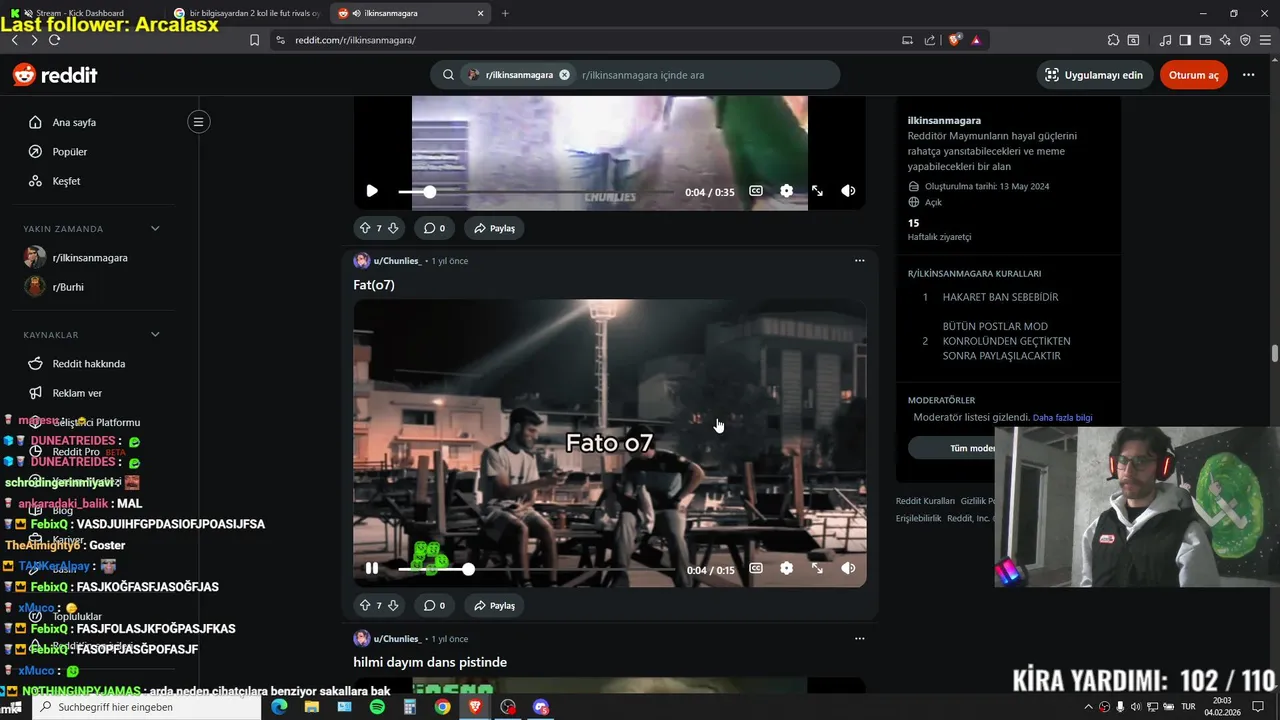Open the Reddit logo home link
The image size is (1280, 720).
pyautogui.click(x=55, y=75)
